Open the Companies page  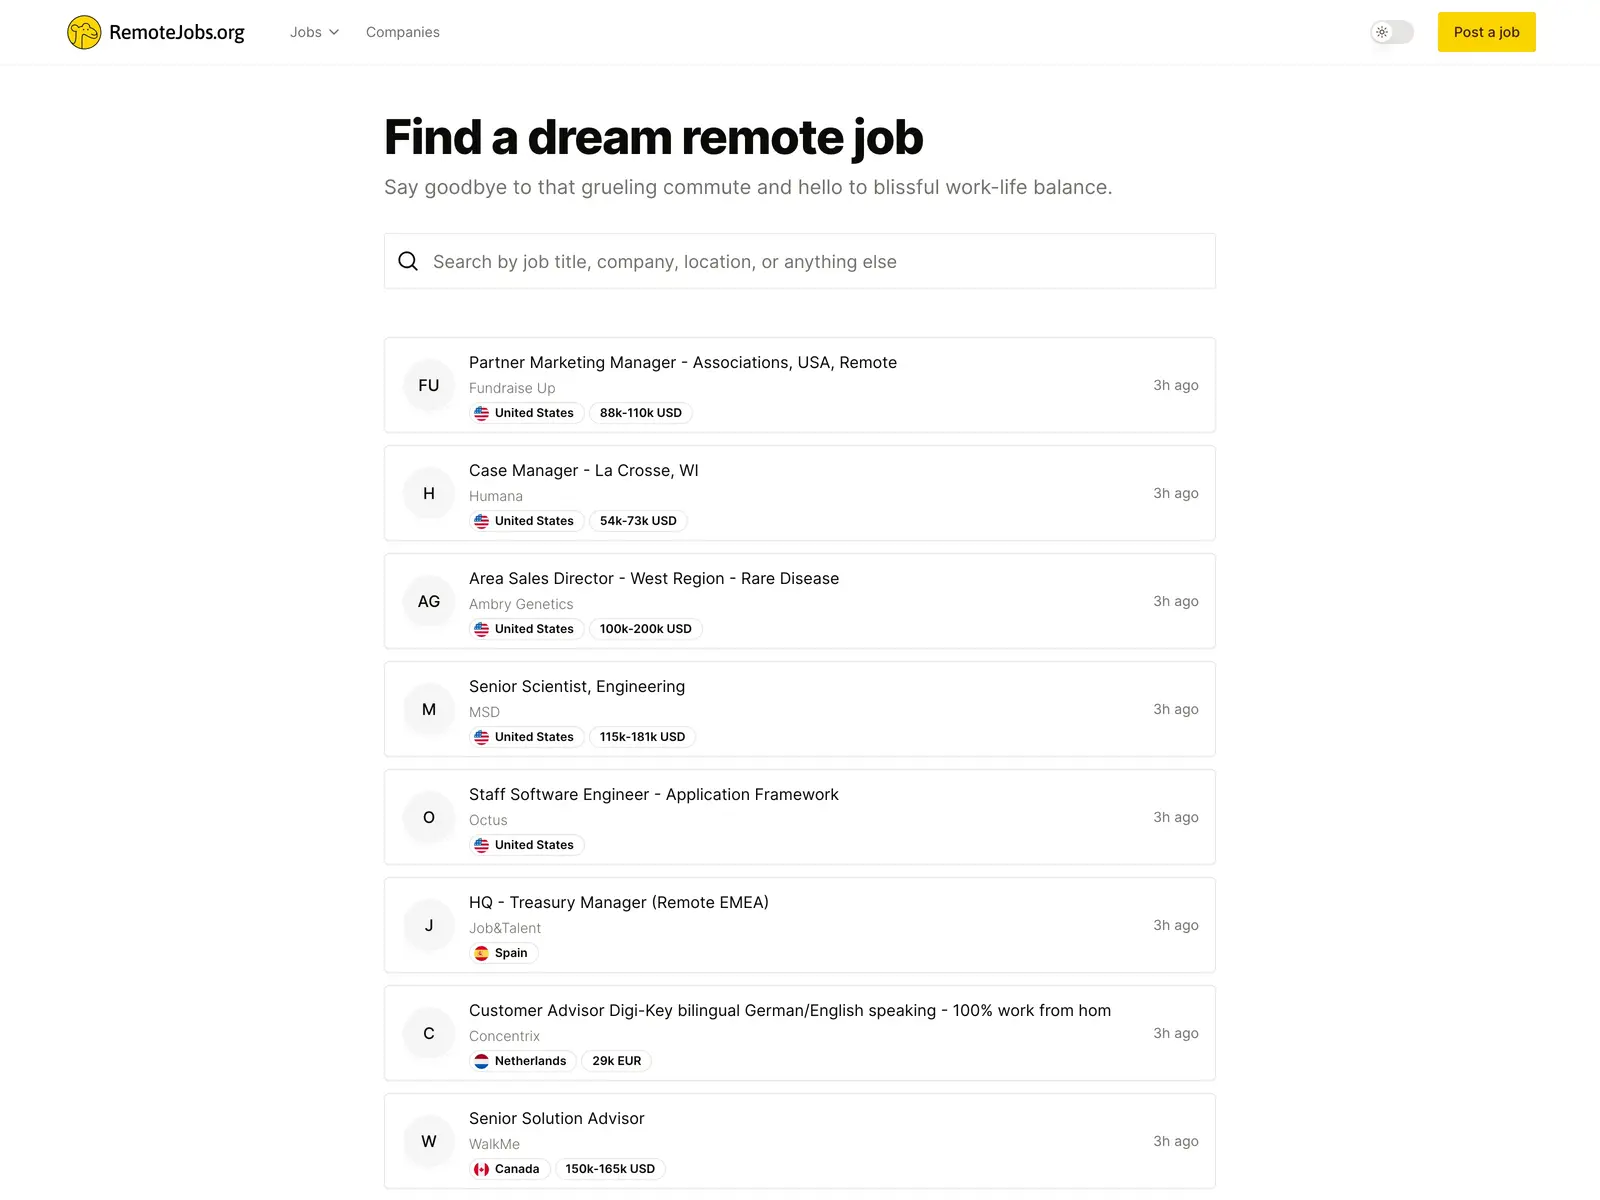[x=403, y=32]
